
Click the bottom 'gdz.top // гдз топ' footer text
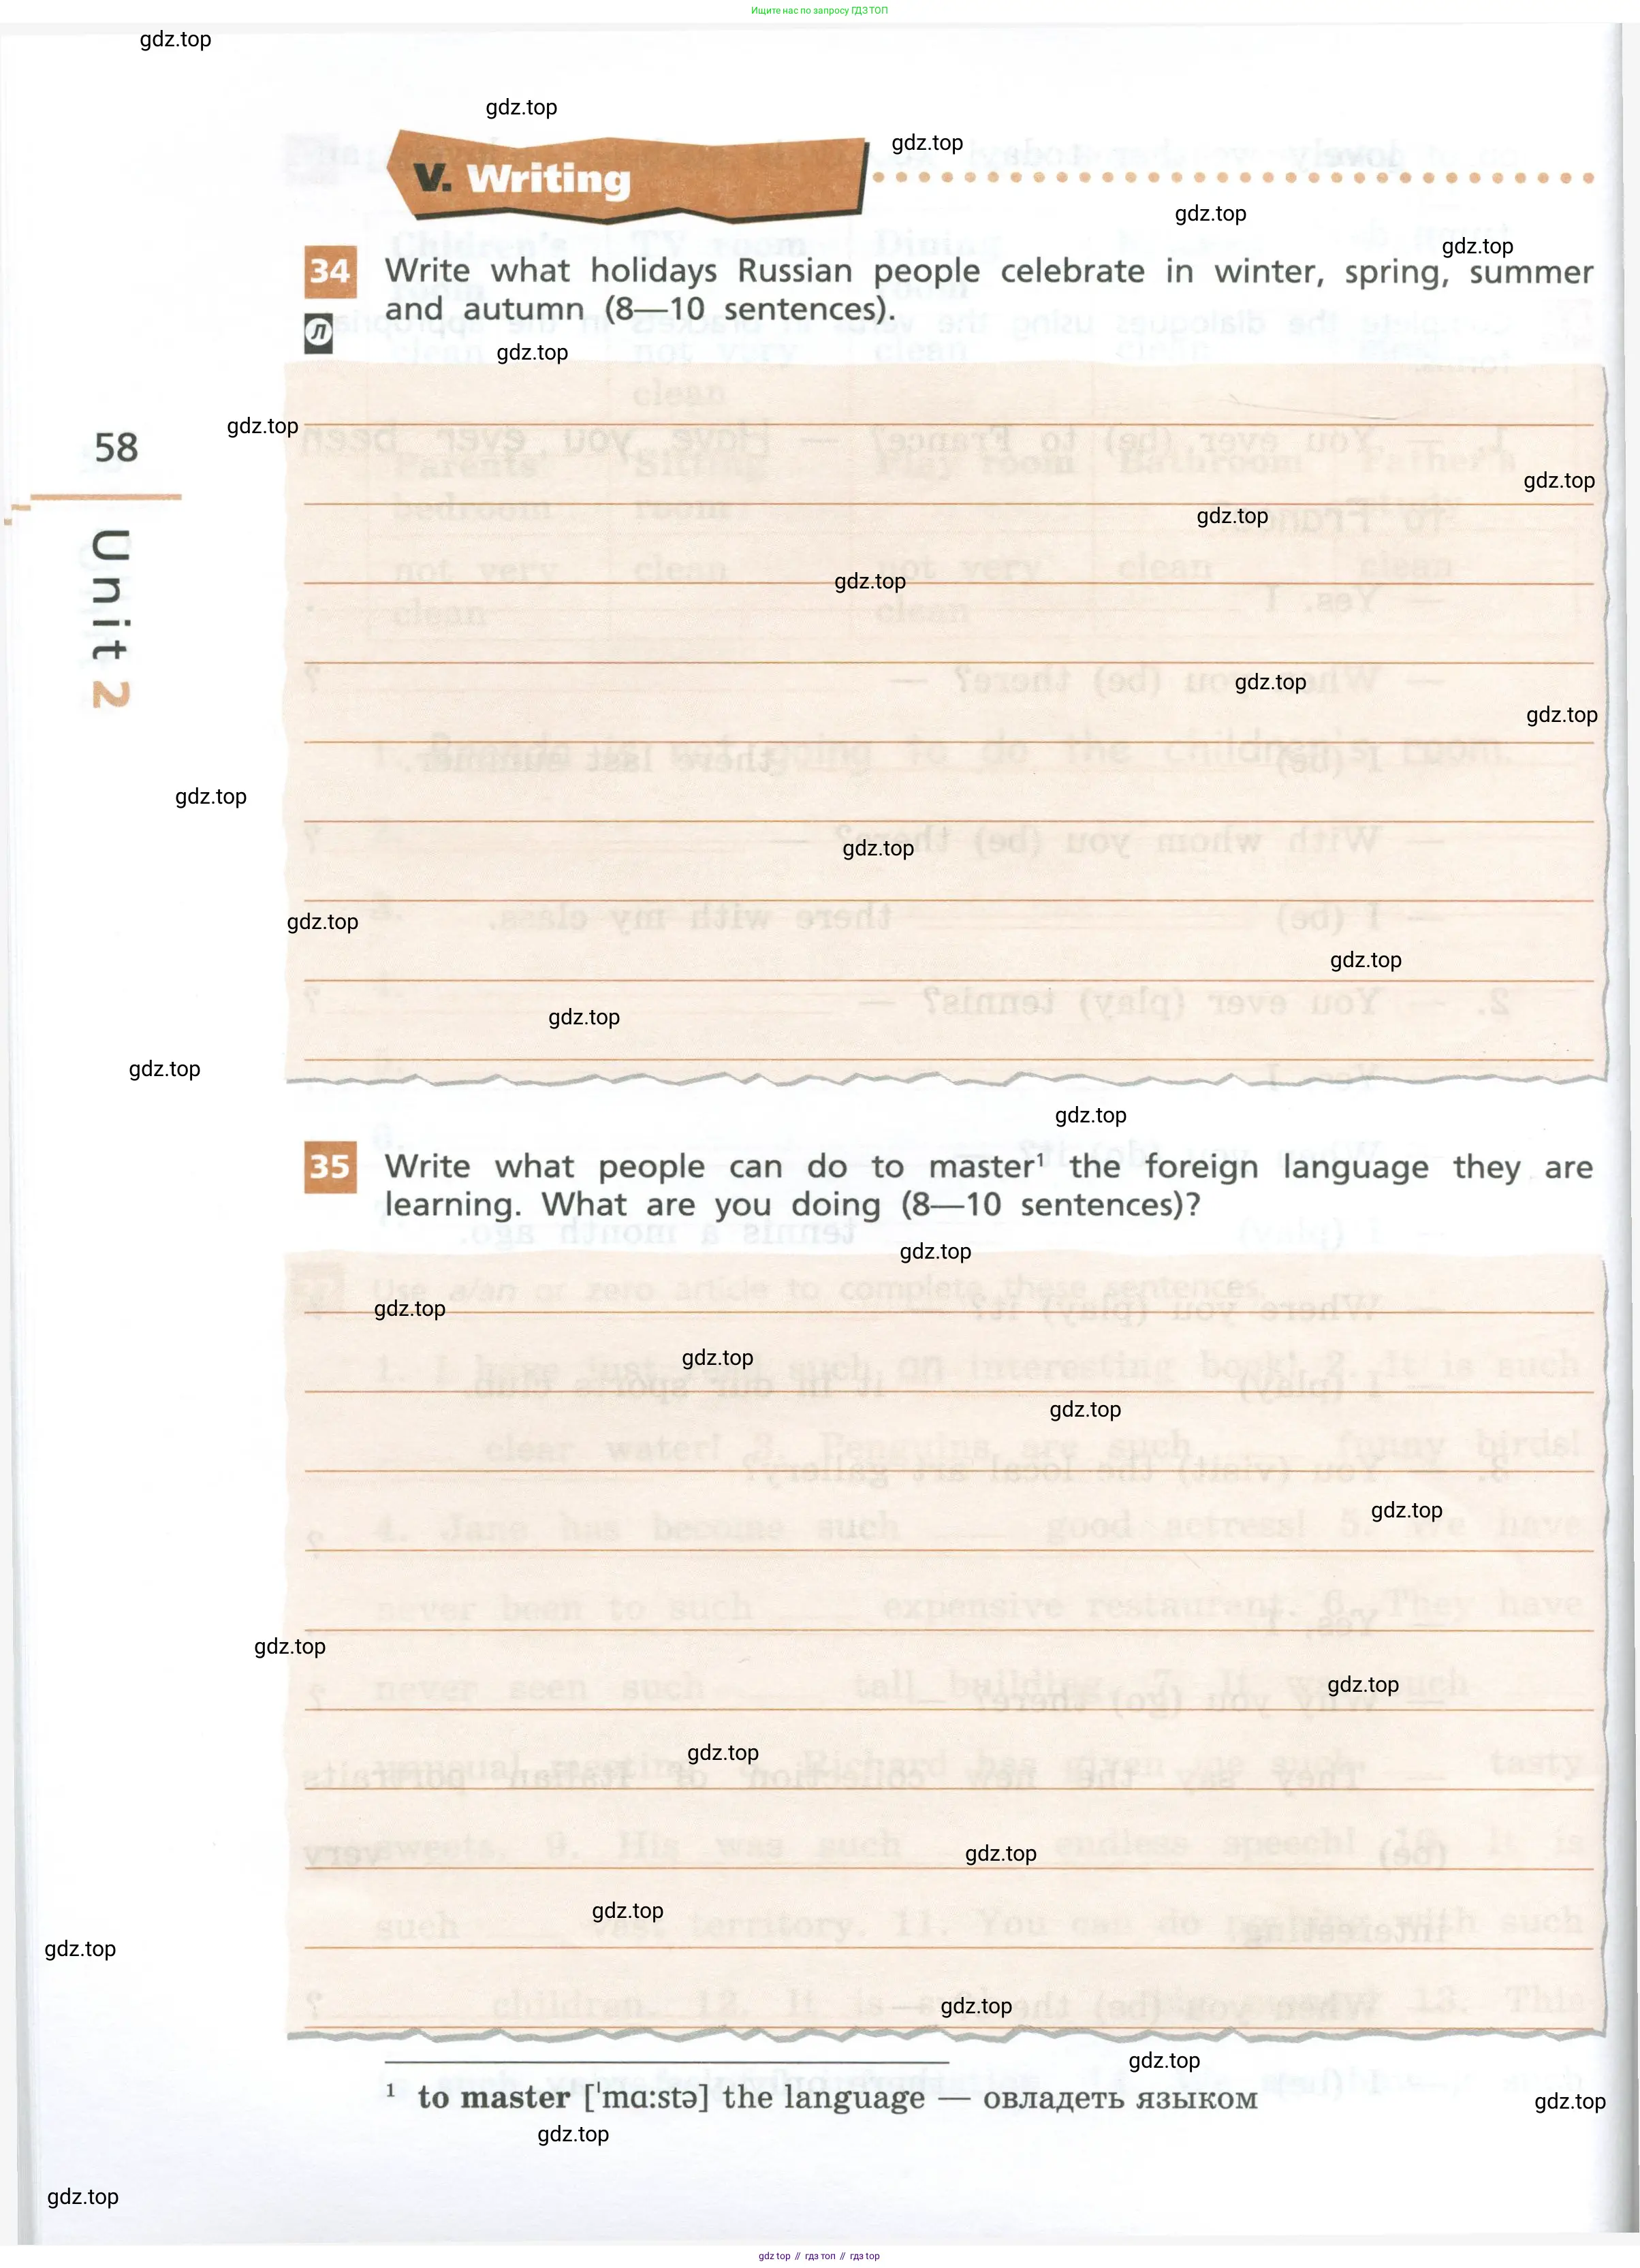coord(819,2256)
